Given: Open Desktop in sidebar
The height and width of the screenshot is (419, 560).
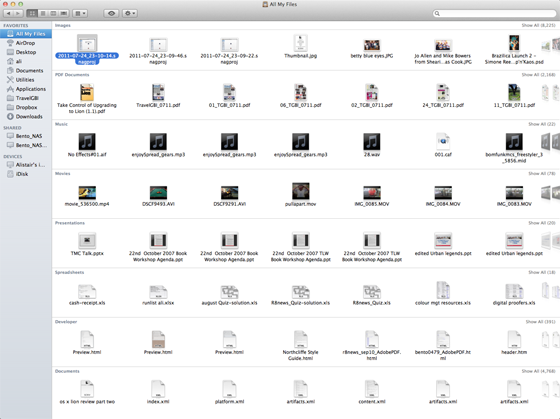Looking at the screenshot, I should 26,52.
